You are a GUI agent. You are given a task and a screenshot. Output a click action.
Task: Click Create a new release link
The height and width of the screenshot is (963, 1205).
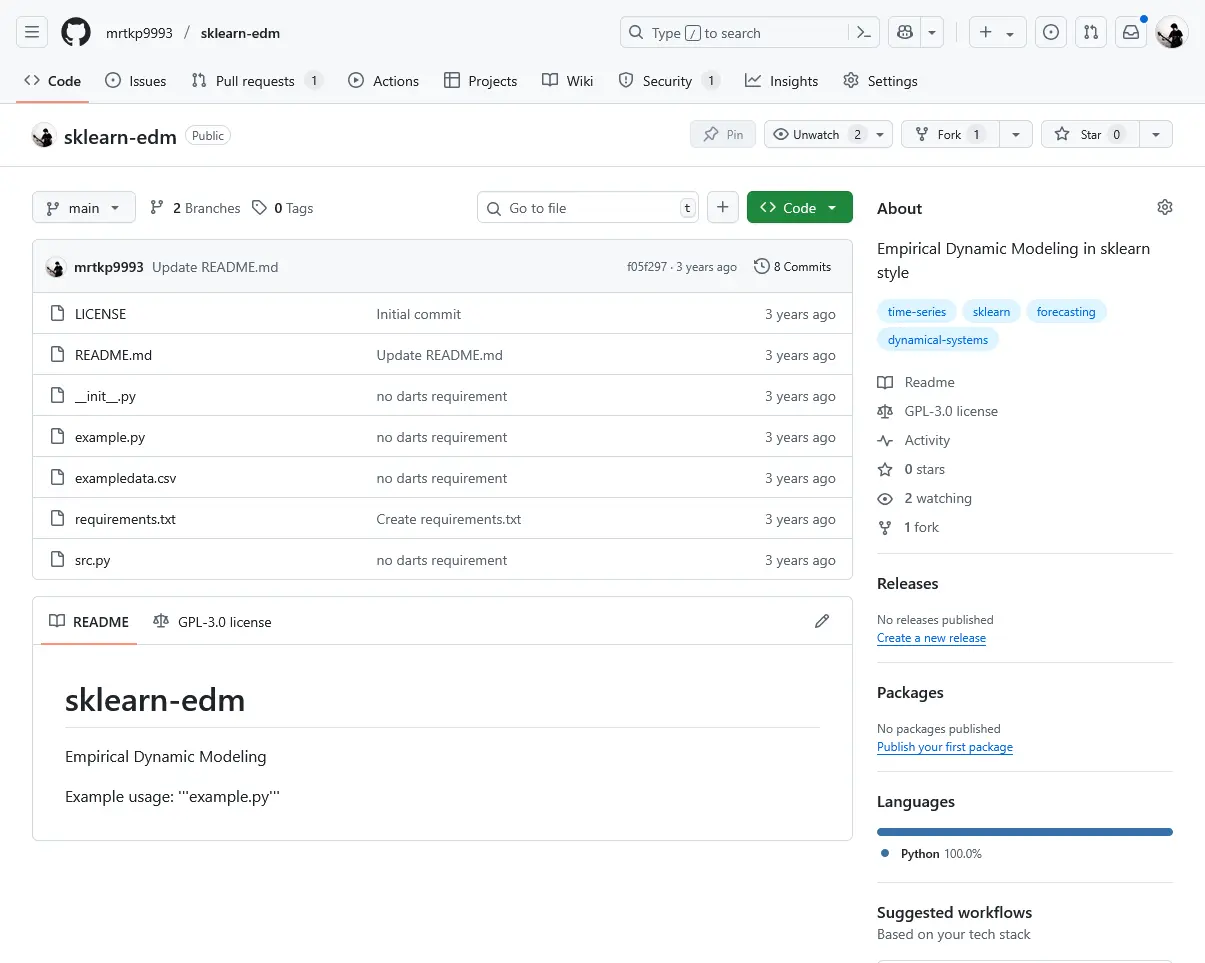(x=931, y=638)
